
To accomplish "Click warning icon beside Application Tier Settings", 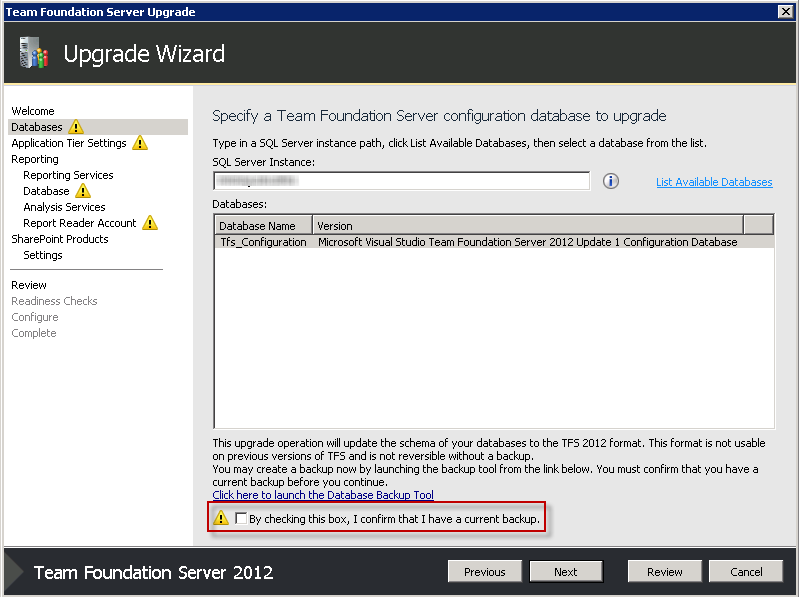I will [140, 143].
